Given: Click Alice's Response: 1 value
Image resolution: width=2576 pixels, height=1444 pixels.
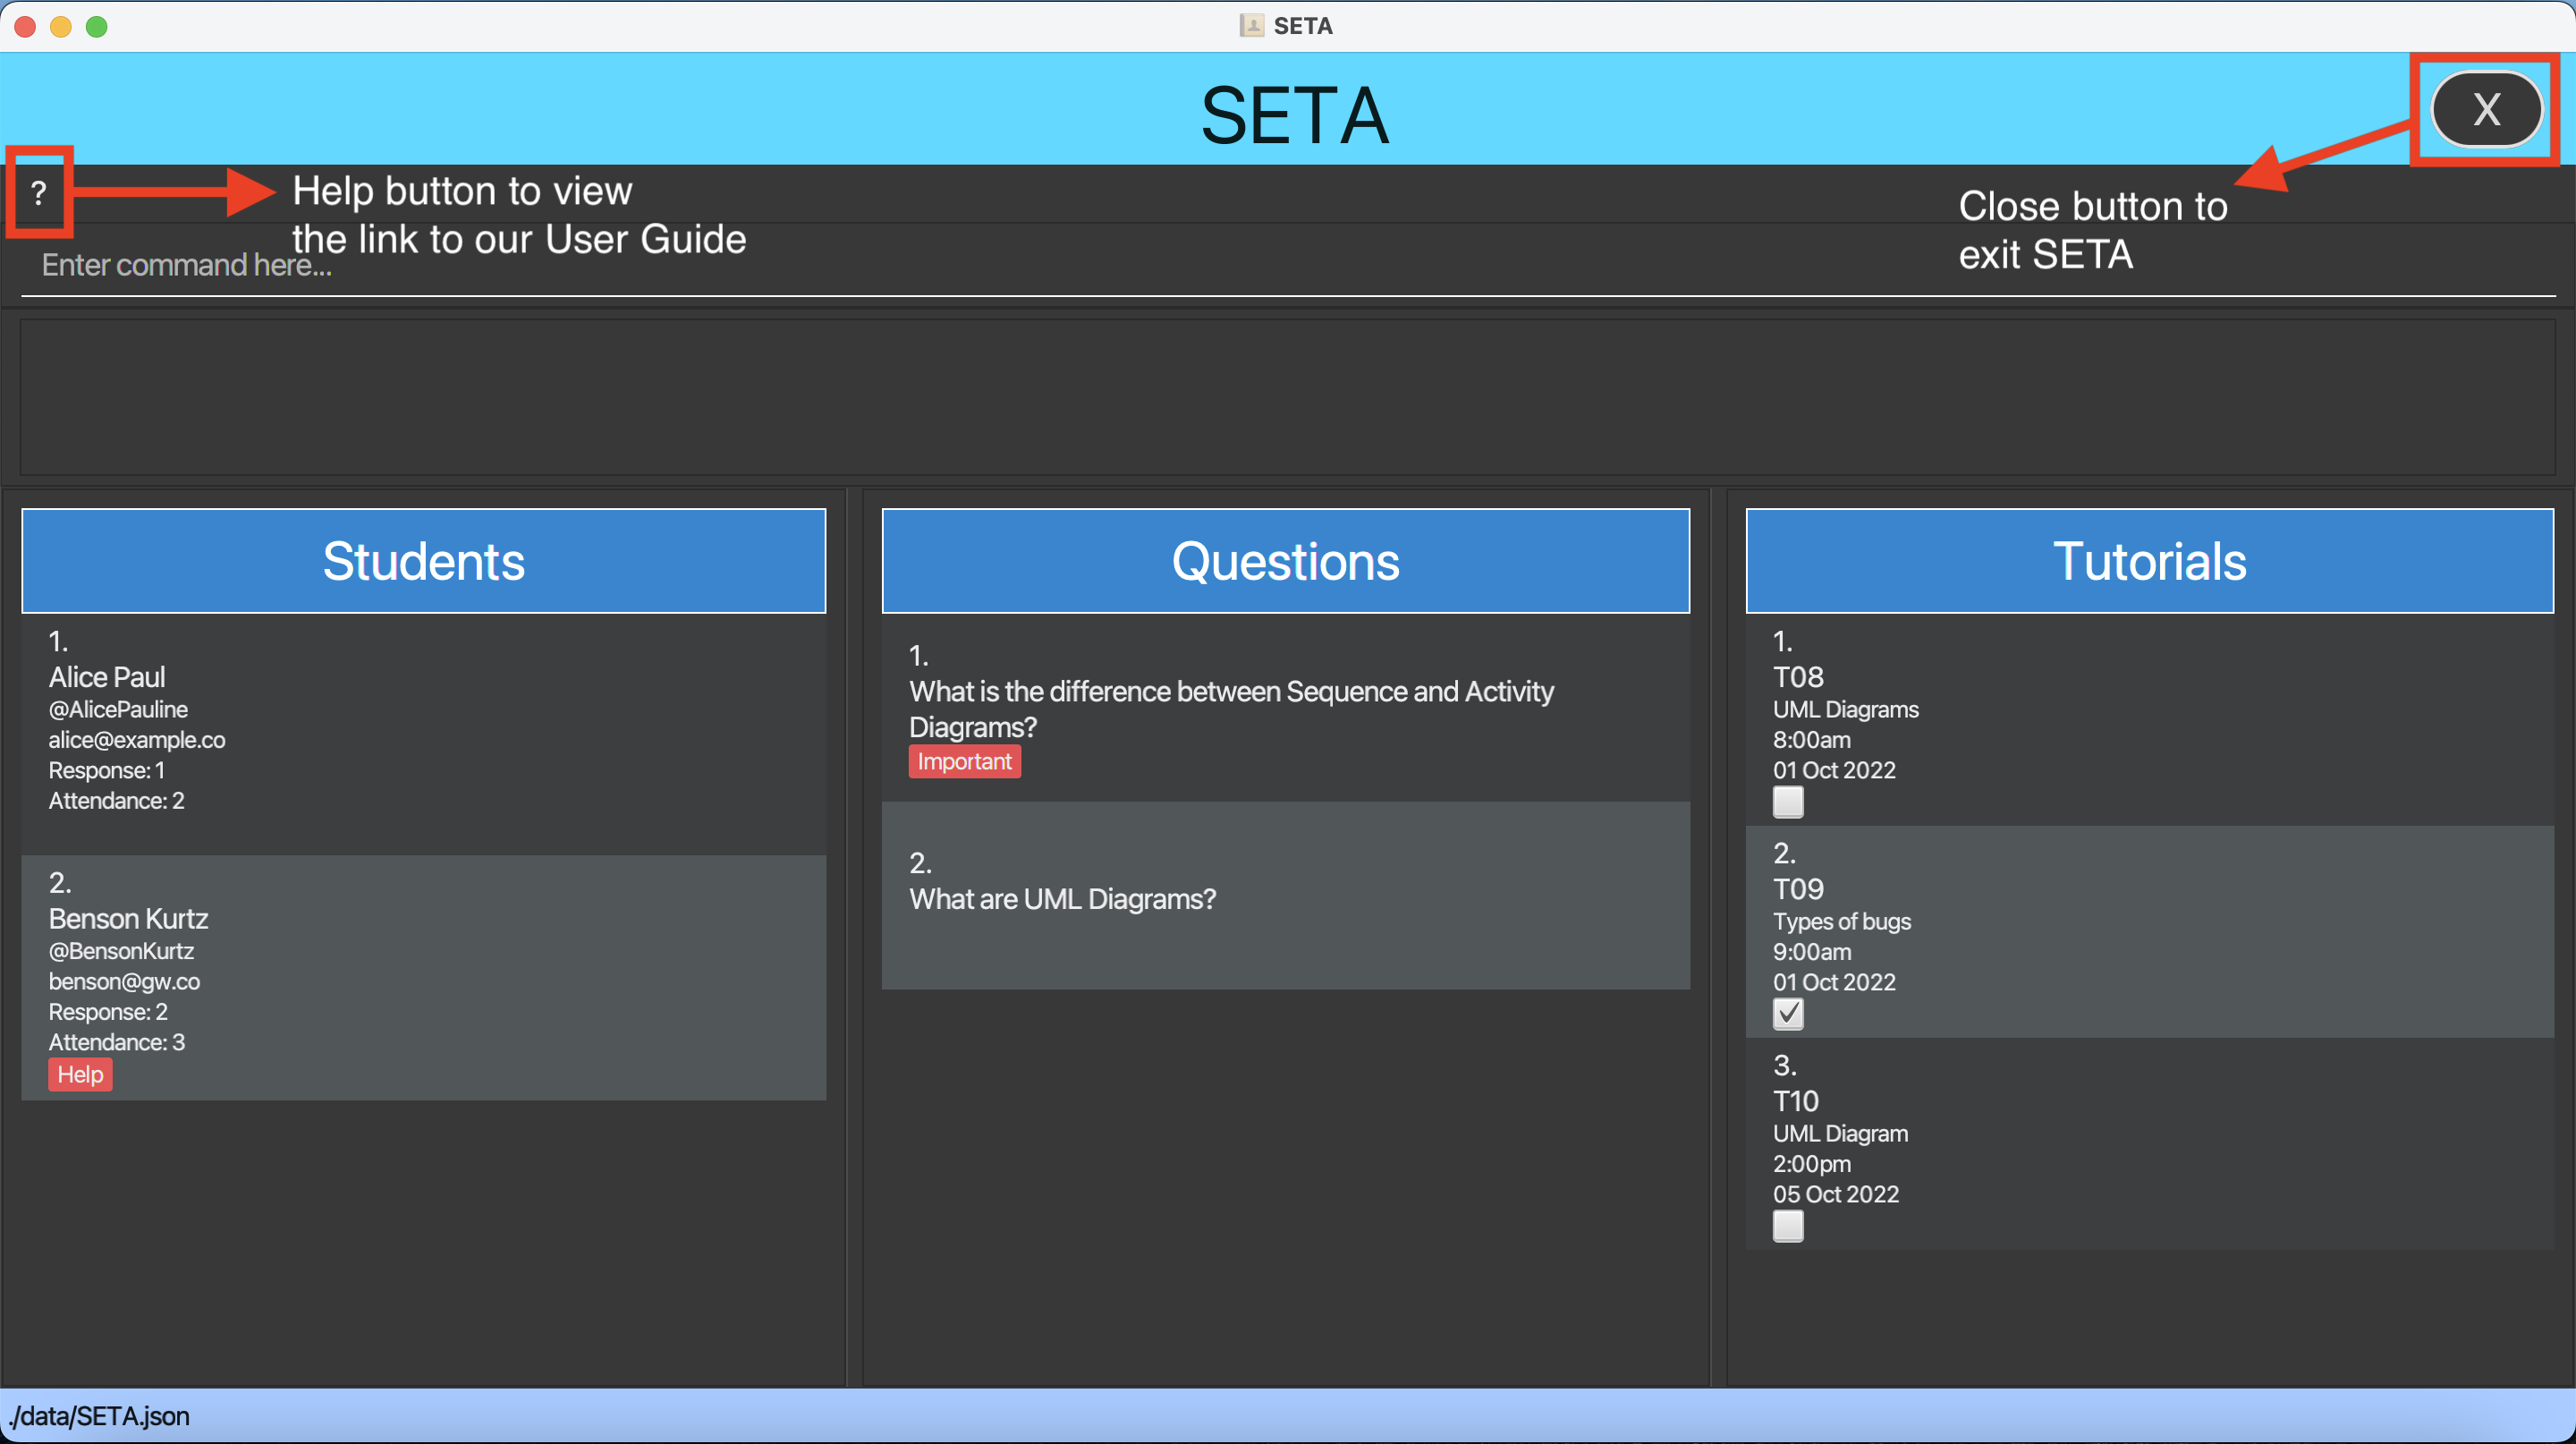Looking at the screenshot, I should [x=107, y=771].
